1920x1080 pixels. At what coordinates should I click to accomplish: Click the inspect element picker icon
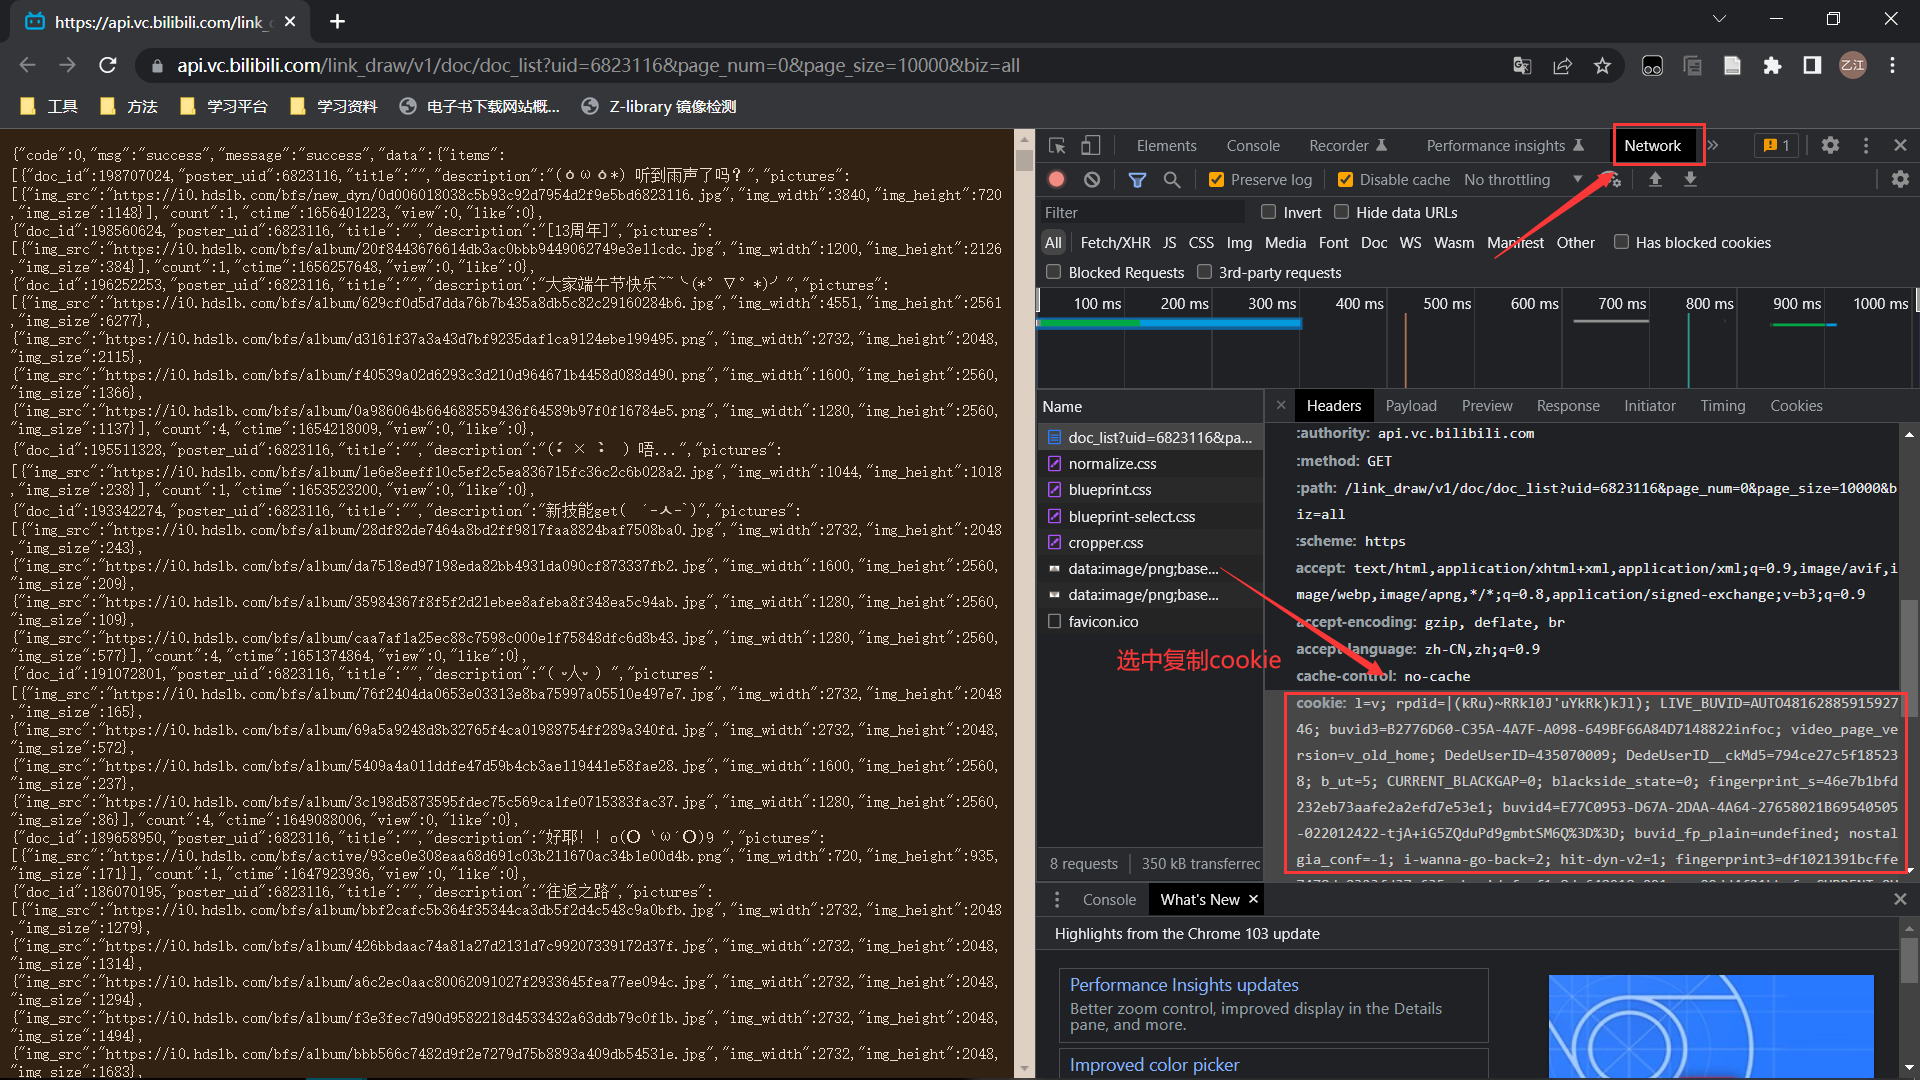(x=1057, y=146)
